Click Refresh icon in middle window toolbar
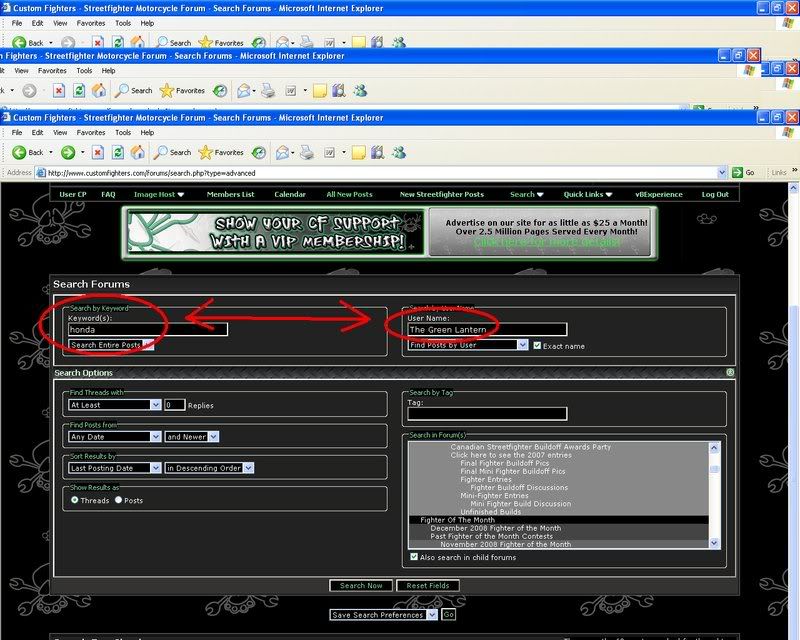 coord(79,91)
